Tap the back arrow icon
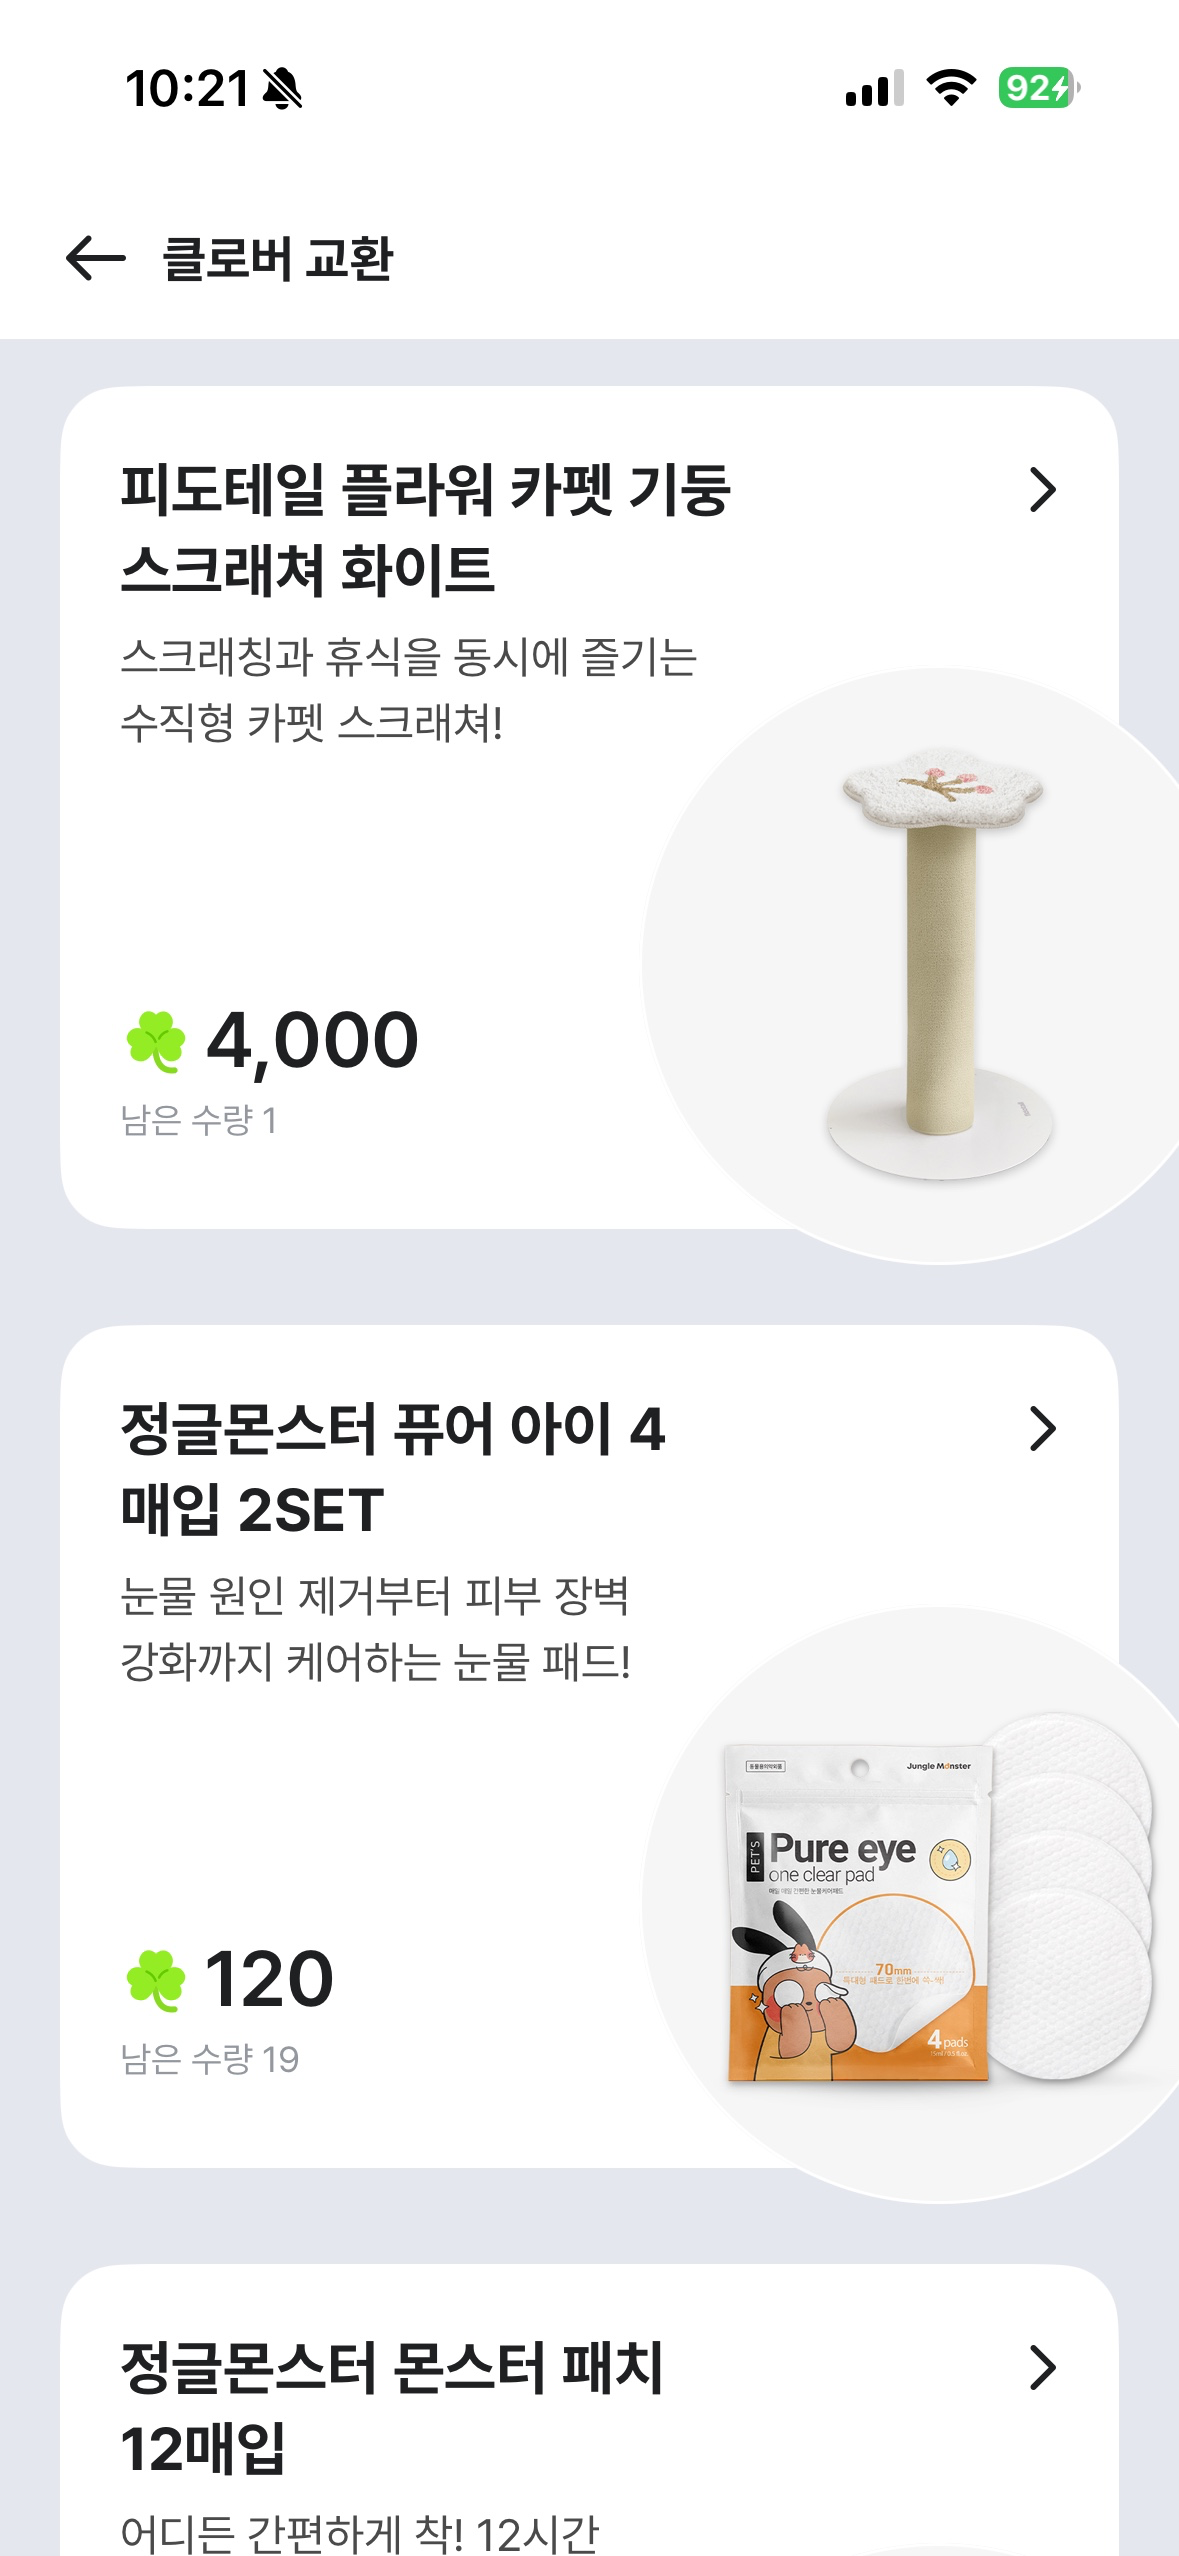Image resolution: width=1179 pixels, height=2556 pixels. point(95,258)
